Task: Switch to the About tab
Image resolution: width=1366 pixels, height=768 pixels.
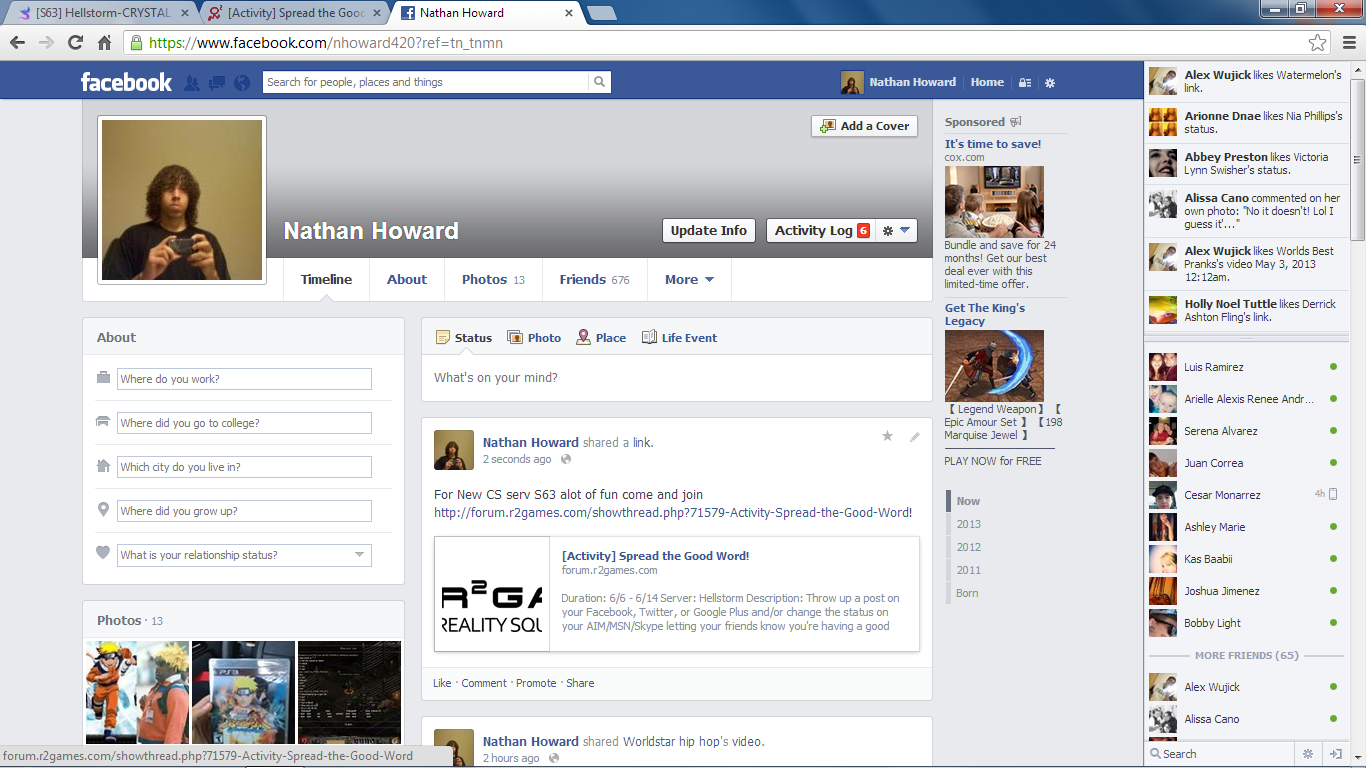Action: [x=407, y=280]
